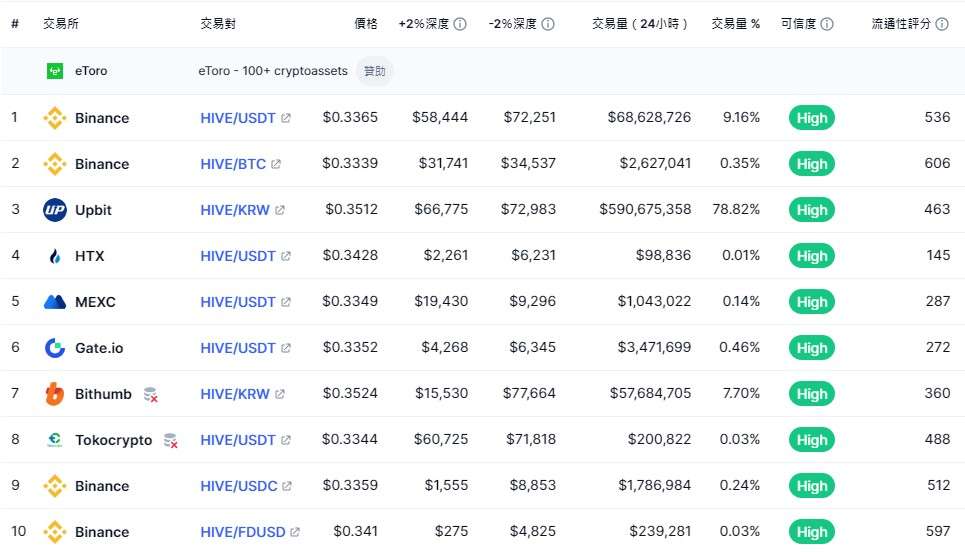Click info icon beside +2% depth header
965x552 pixels.
[460, 24]
